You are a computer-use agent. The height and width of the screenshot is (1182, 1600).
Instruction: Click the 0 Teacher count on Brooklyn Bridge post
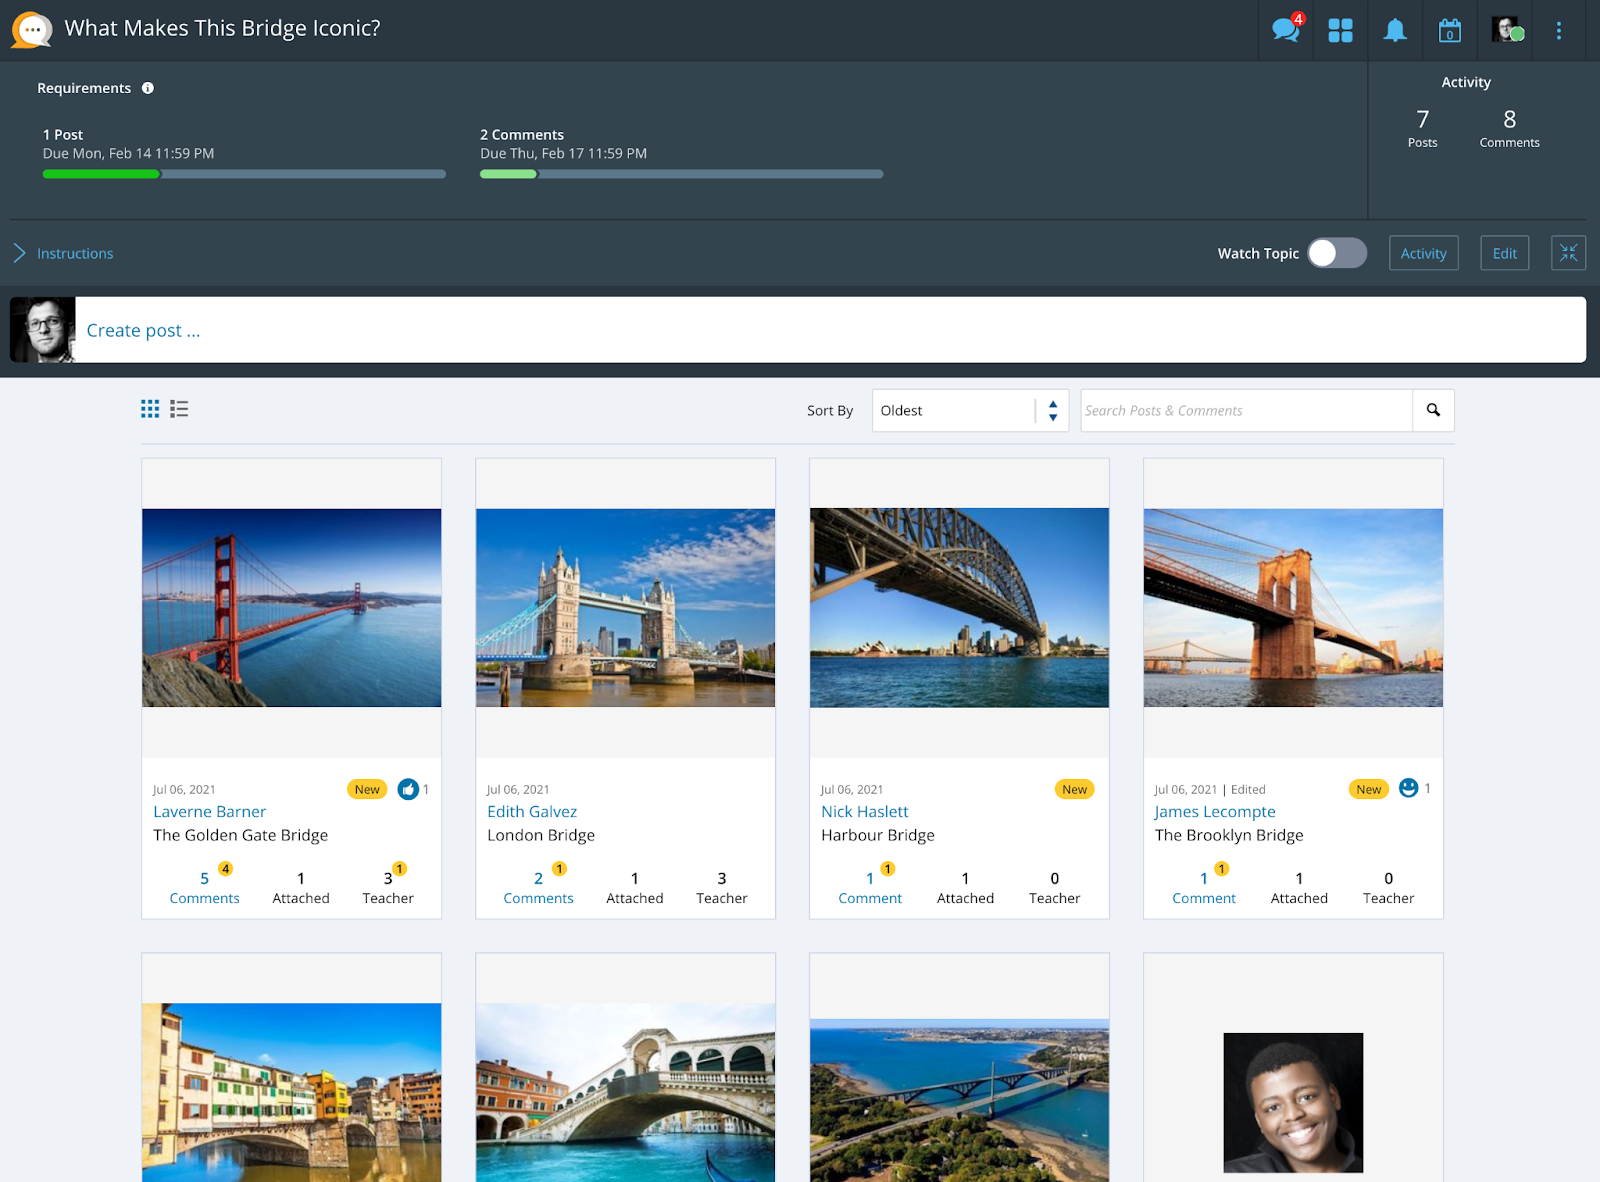[x=1388, y=887]
